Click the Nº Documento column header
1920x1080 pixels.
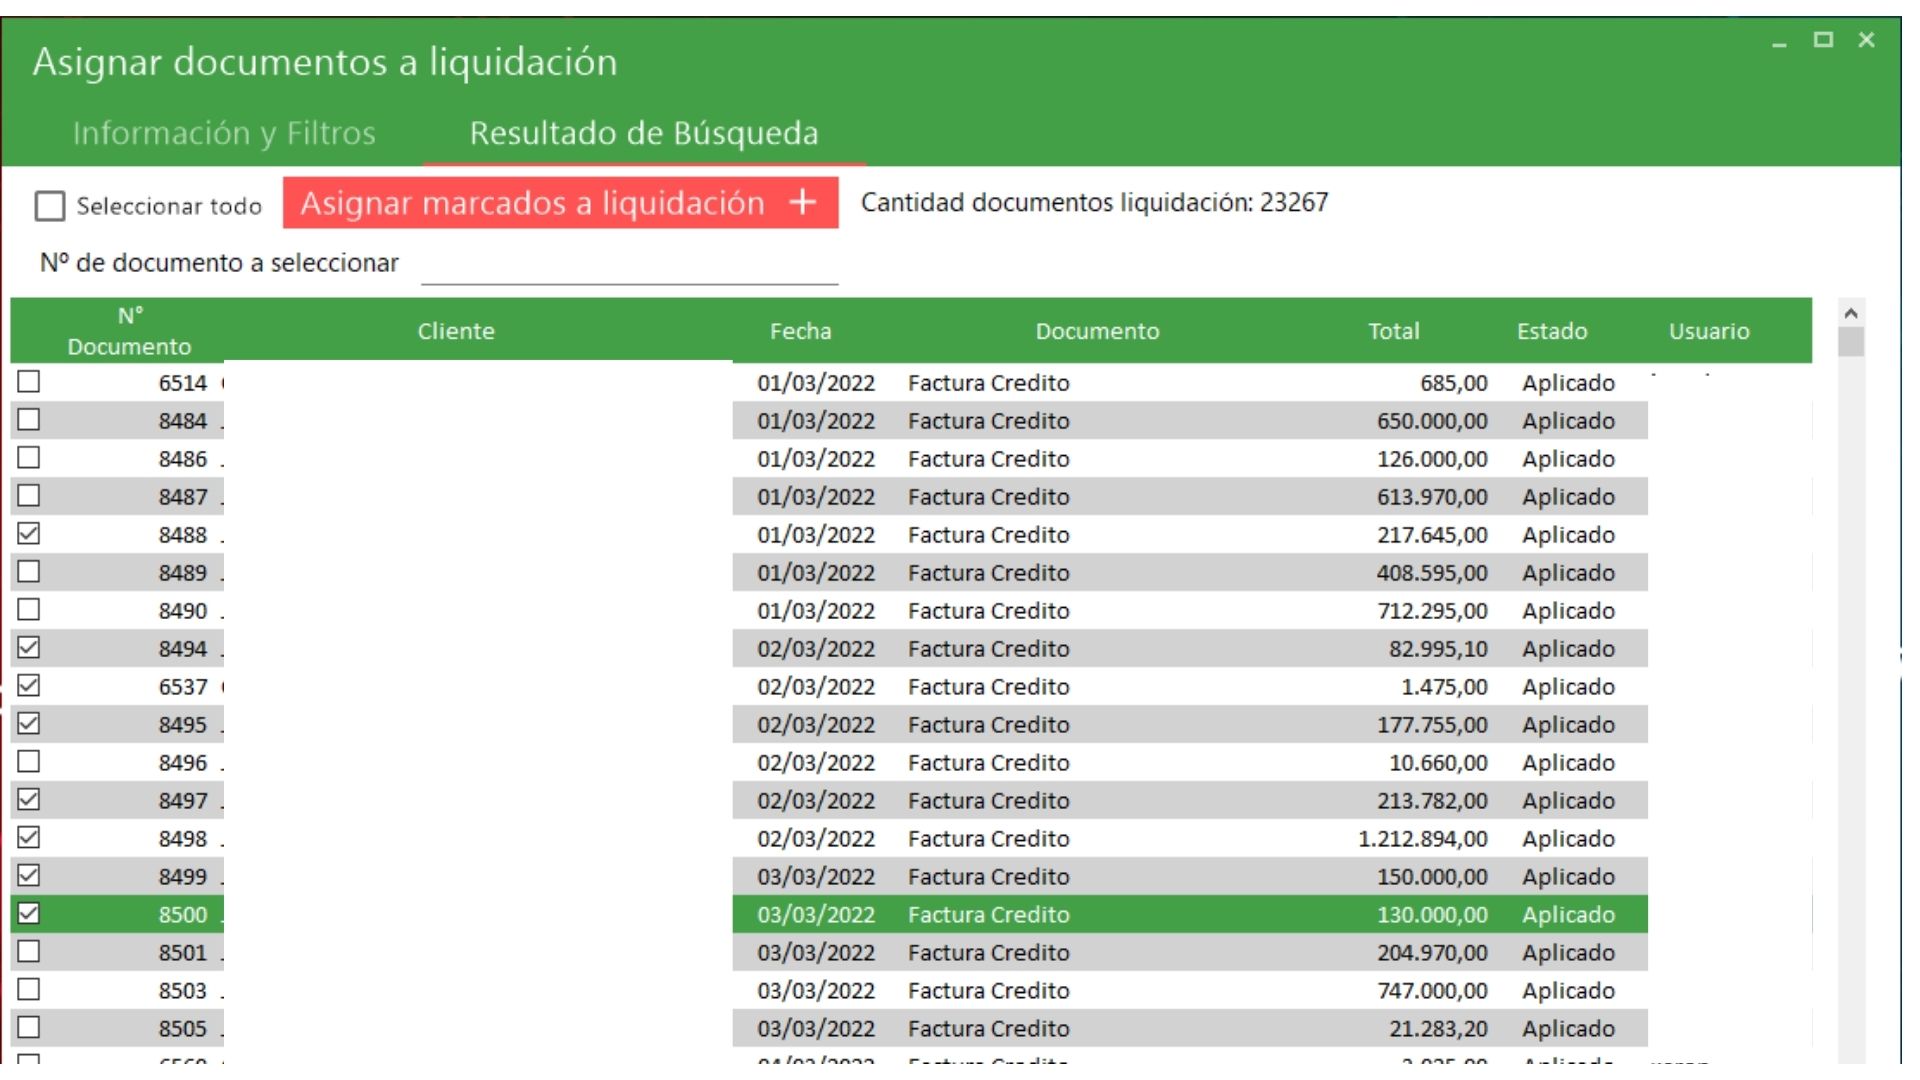click(129, 331)
